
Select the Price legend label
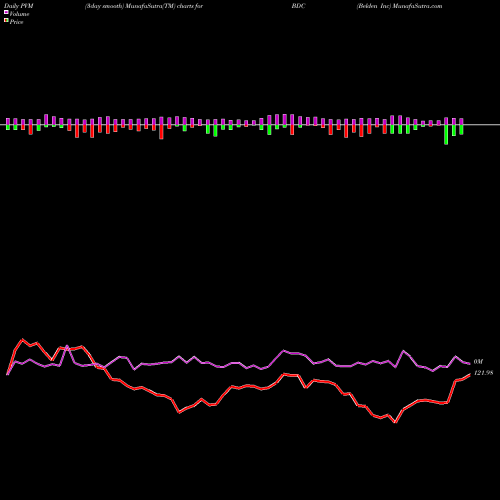pyautogui.click(x=16, y=22)
